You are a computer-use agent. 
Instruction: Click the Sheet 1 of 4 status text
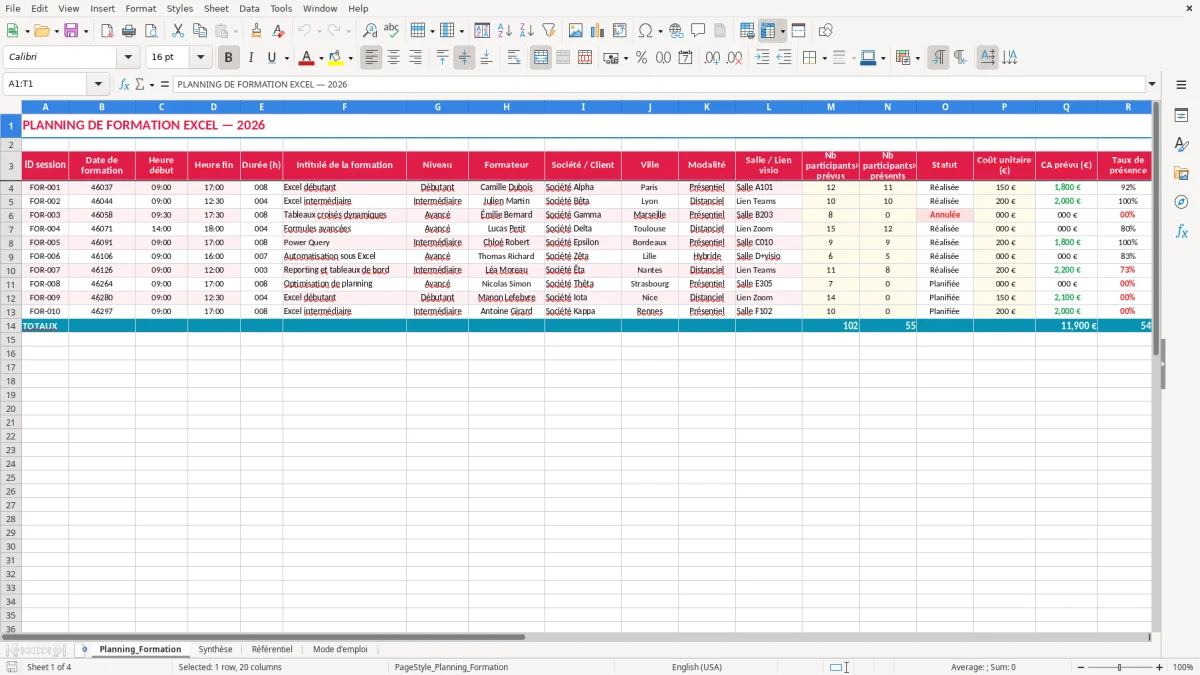pyautogui.click(x=49, y=667)
